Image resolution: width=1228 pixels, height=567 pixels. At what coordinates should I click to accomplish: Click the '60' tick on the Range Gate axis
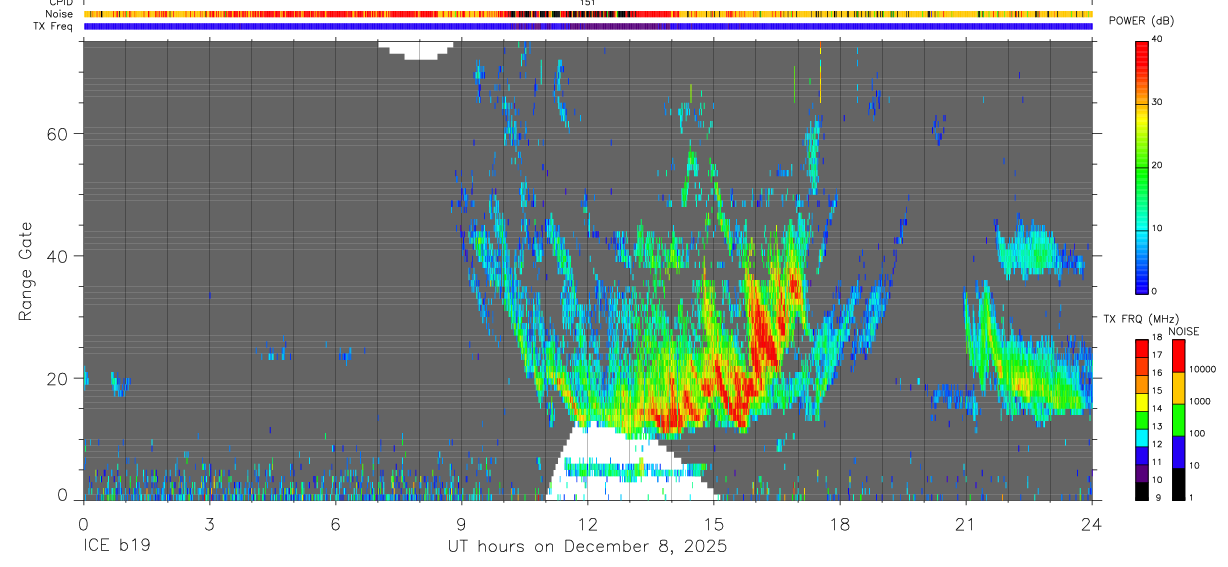pyautogui.click(x=56, y=133)
